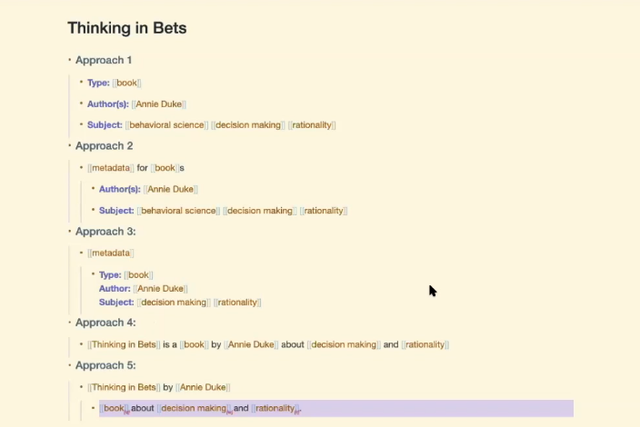Click bullet of metadata for books block
Screen dimensions: 640x427
coord(82,167)
